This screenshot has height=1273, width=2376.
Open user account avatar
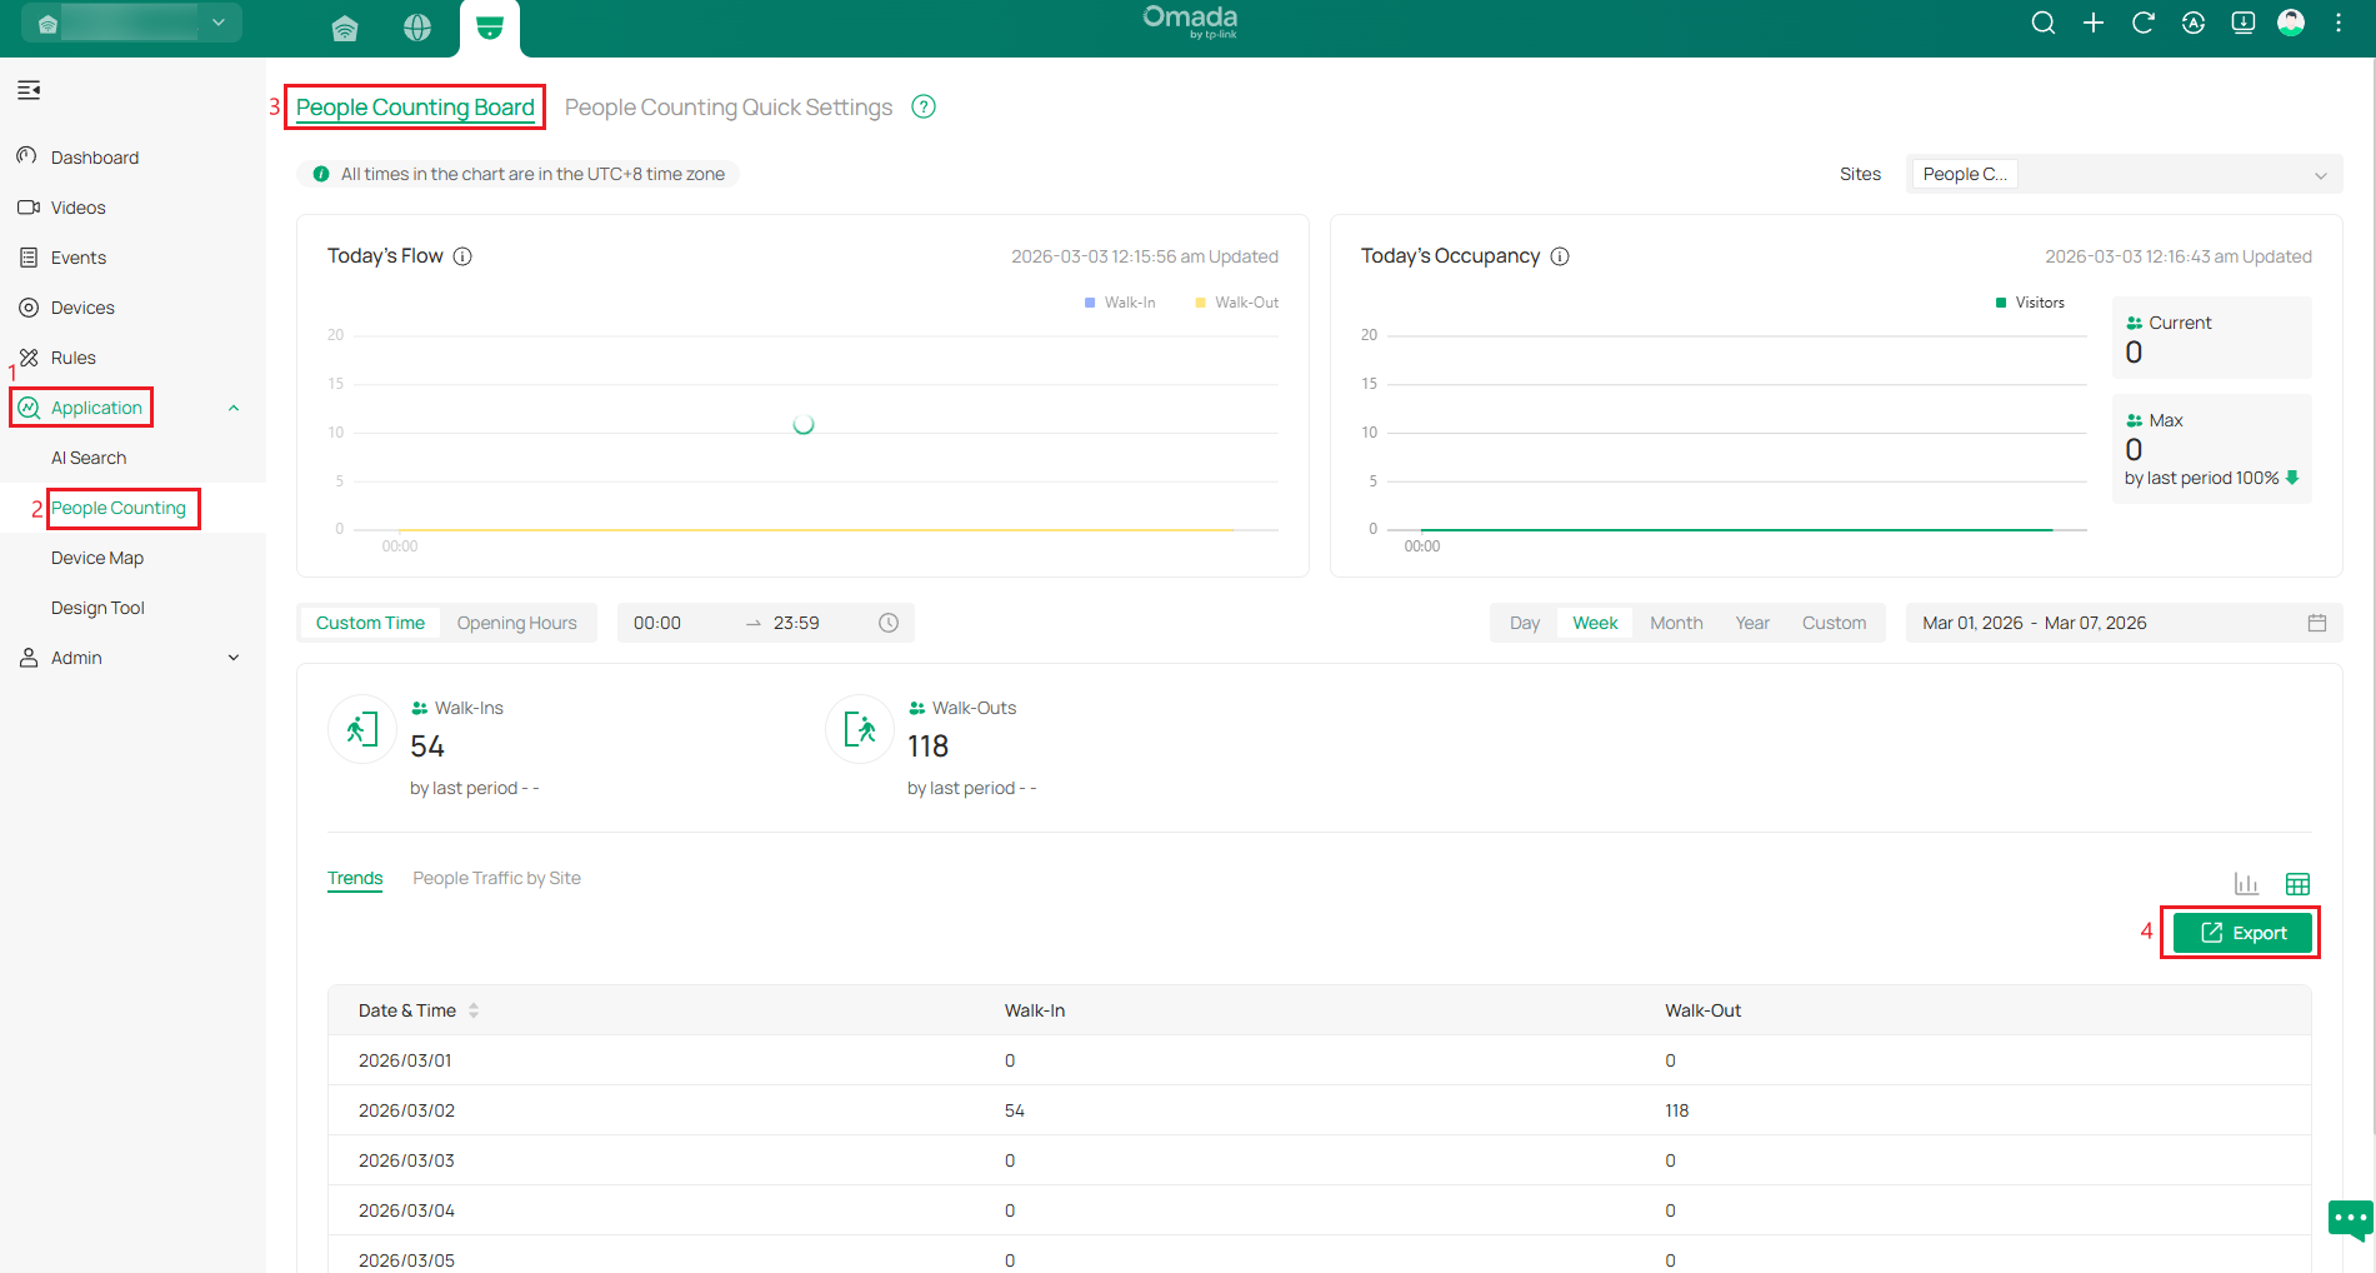pos(2291,23)
